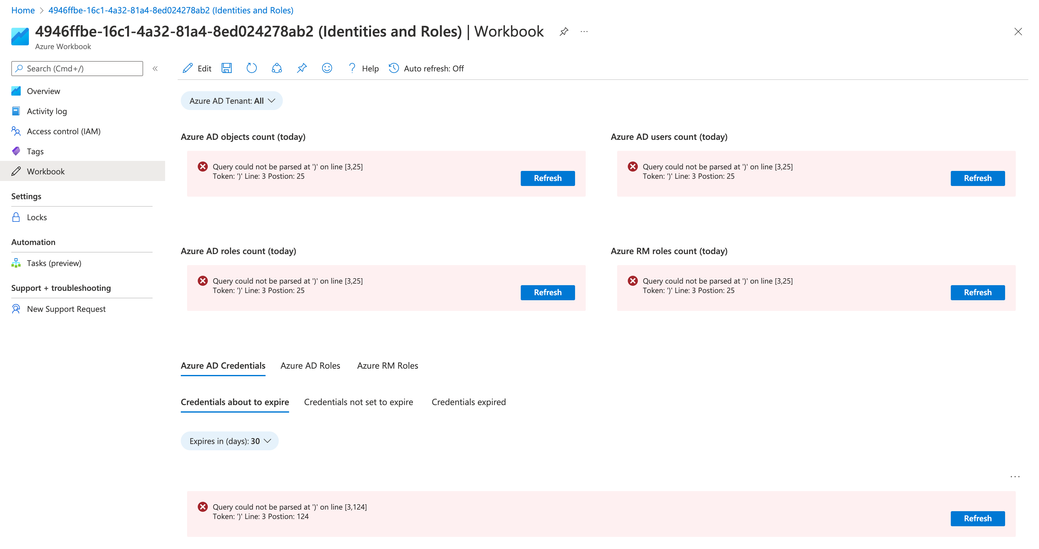The height and width of the screenshot is (549, 1039).
Task: Refresh the Azure AD objects count query
Action: [x=547, y=178]
